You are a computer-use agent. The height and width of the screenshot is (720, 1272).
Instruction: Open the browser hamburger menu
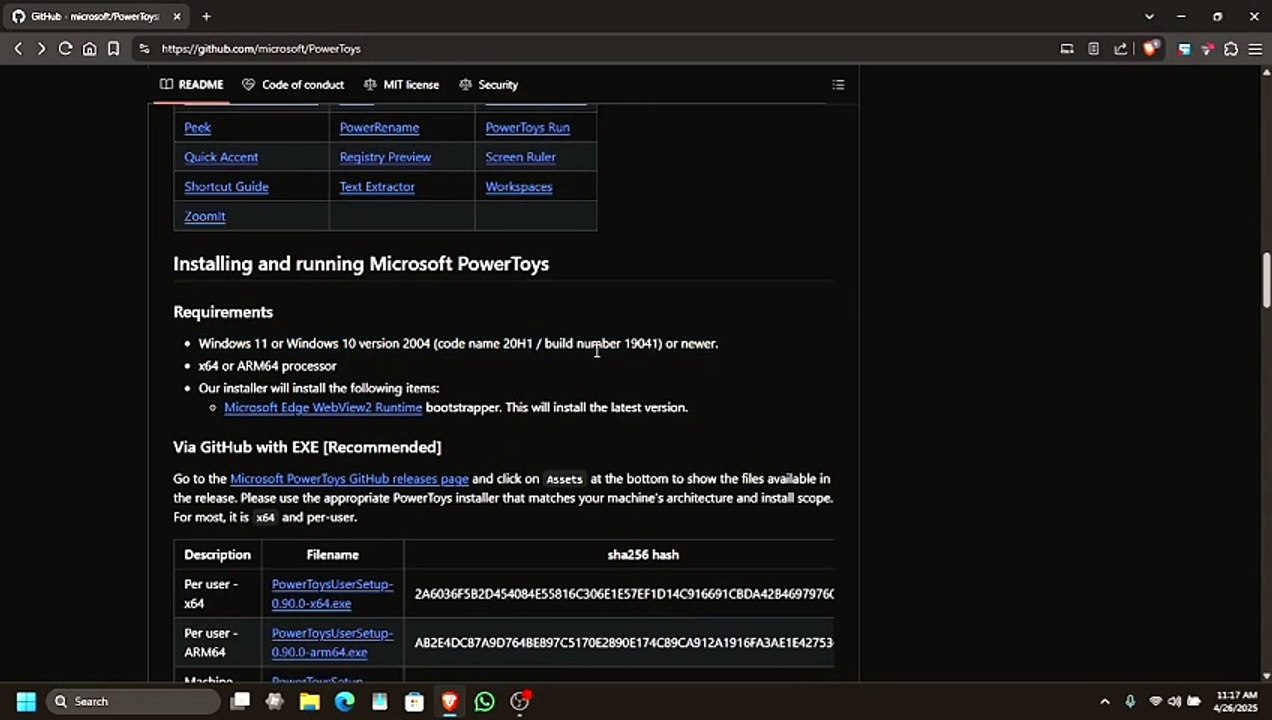pyautogui.click(x=1256, y=48)
